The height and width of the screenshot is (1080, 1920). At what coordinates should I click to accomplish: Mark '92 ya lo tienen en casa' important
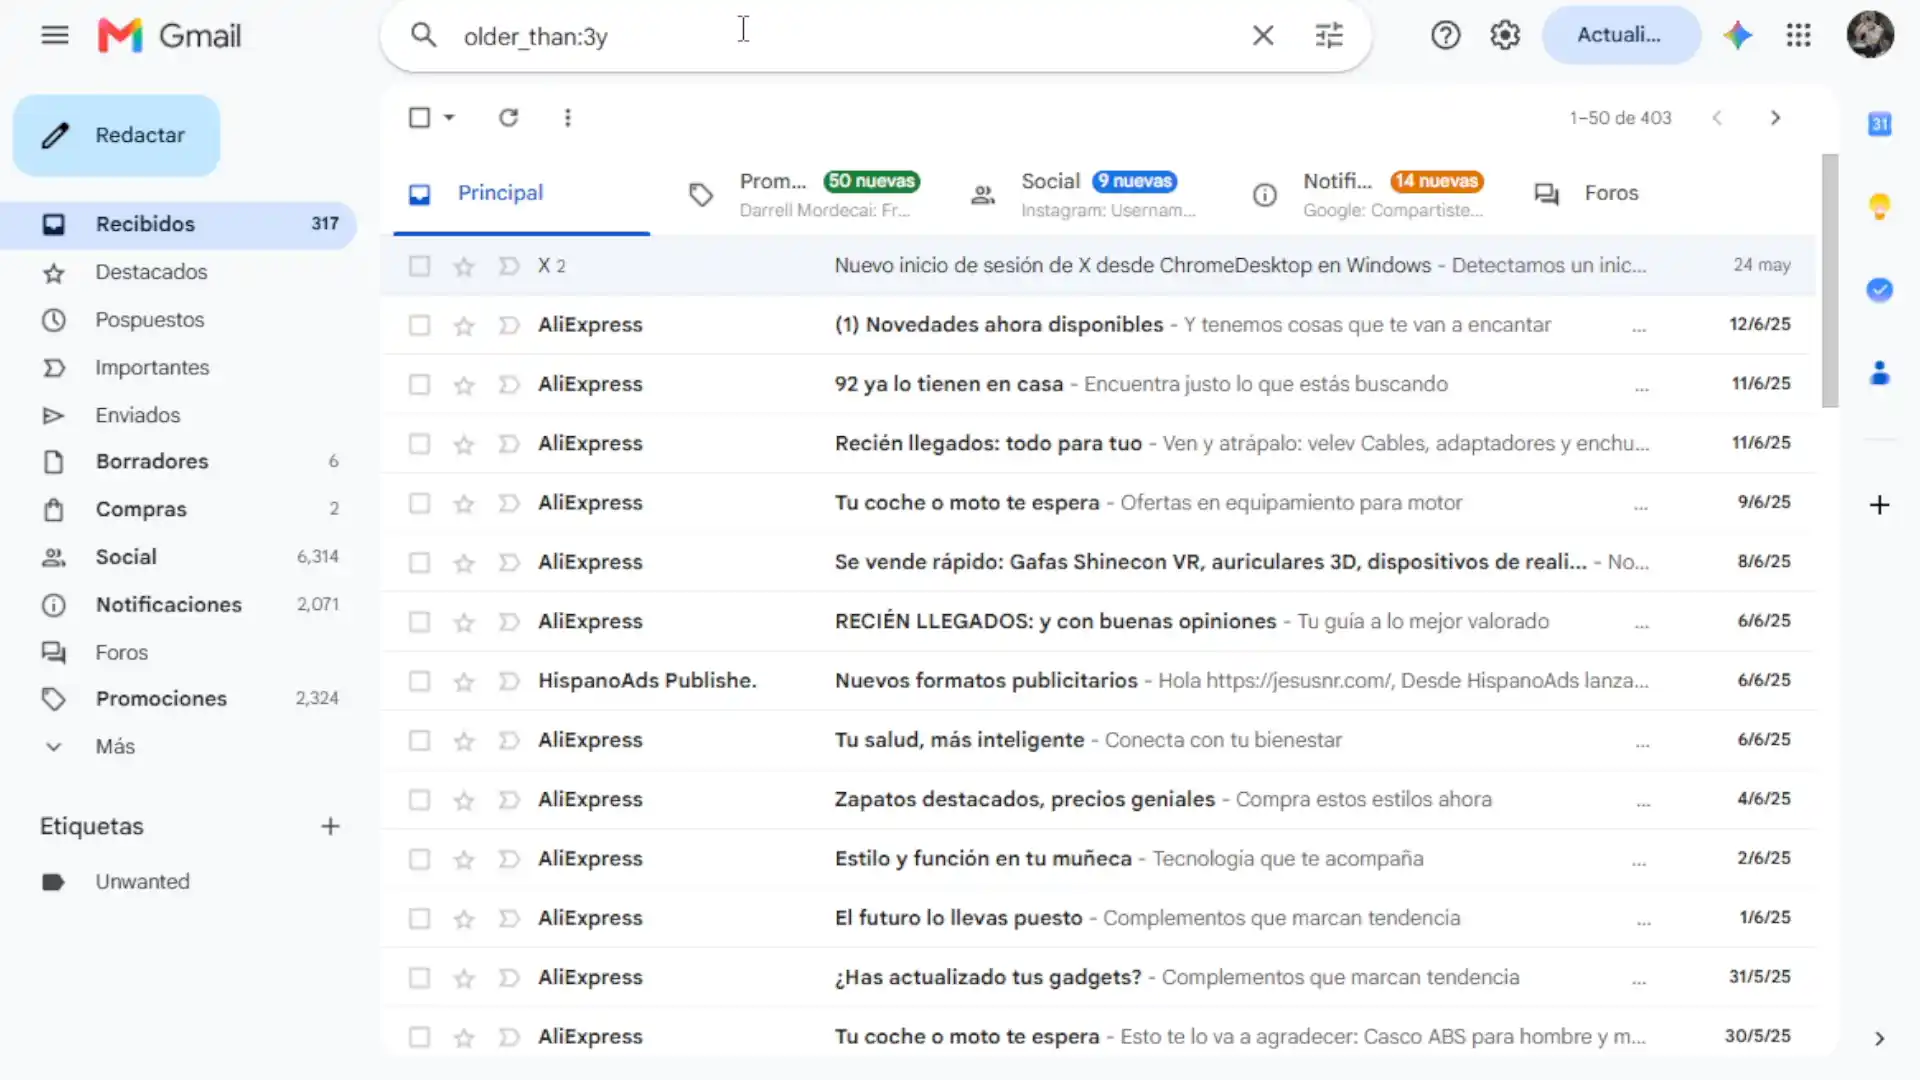[509, 385]
